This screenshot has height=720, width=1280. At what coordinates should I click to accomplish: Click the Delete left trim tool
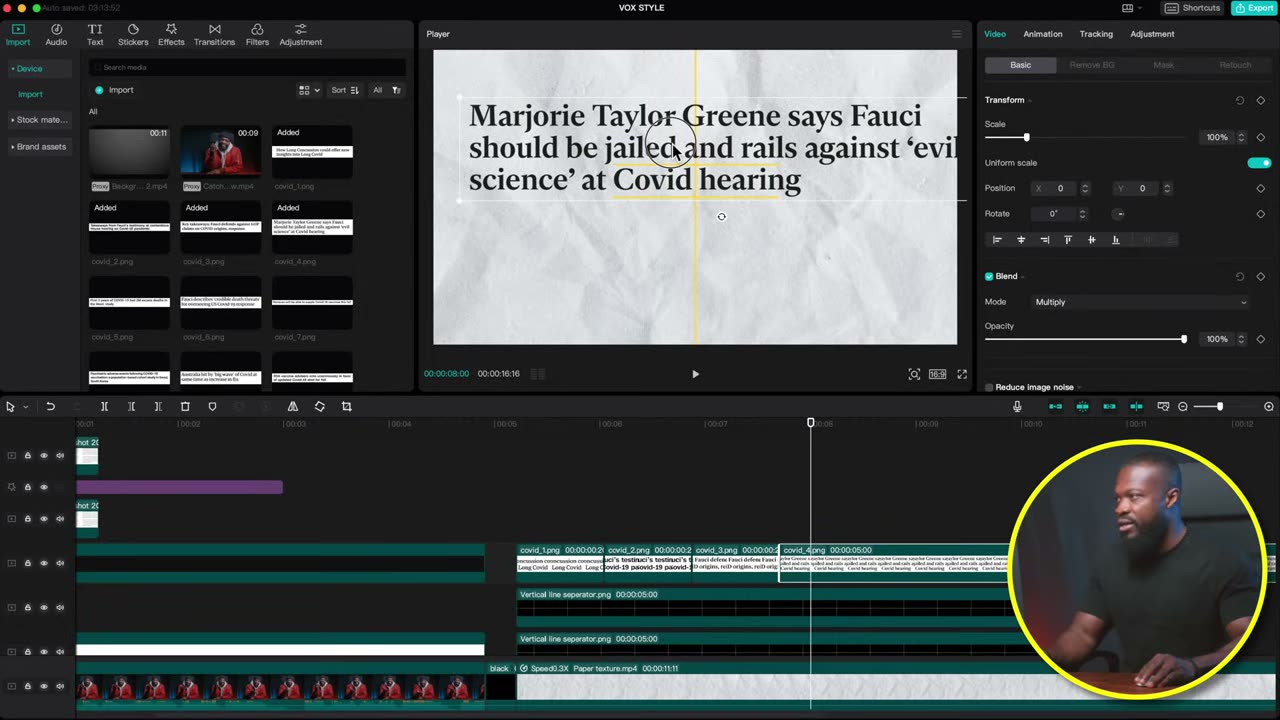click(x=131, y=407)
